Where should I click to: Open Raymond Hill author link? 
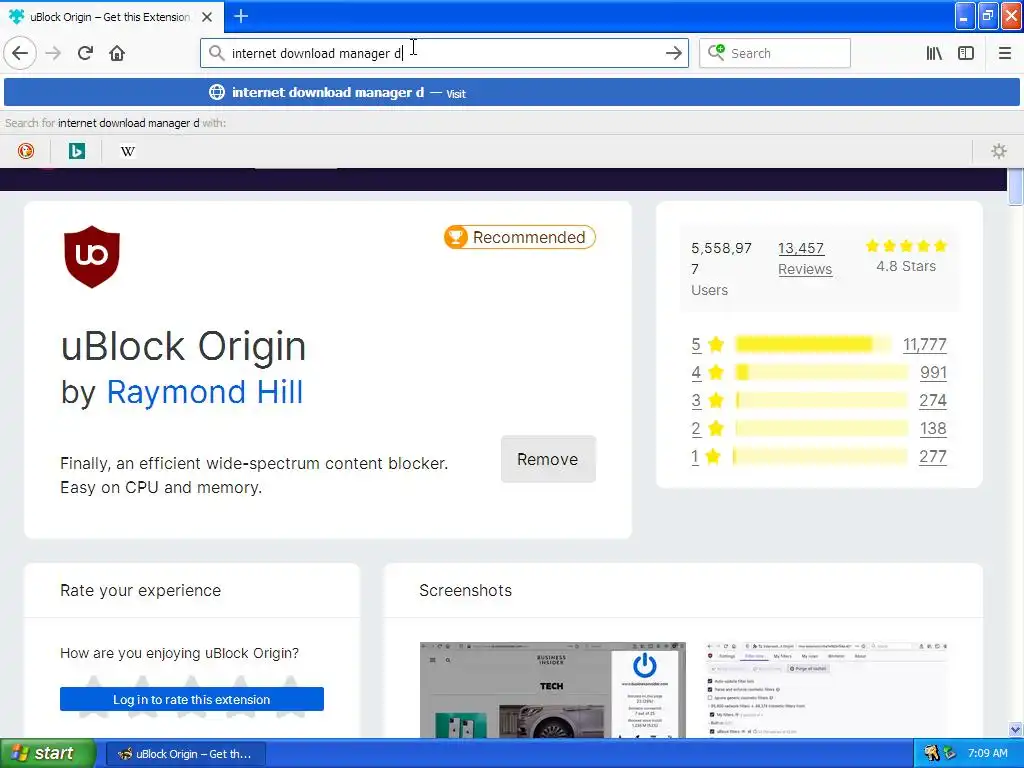[x=204, y=392]
